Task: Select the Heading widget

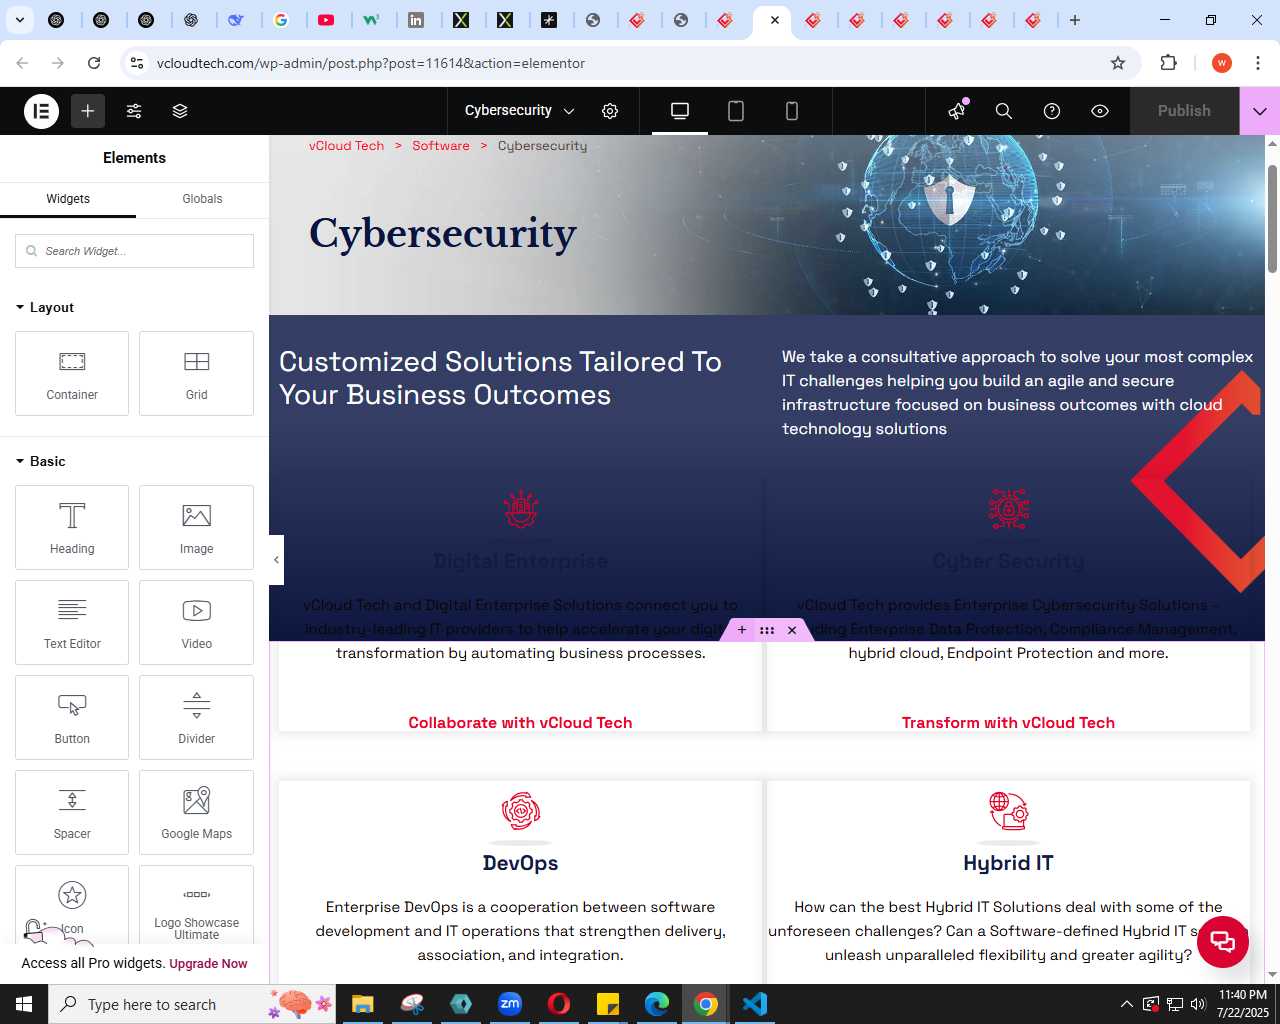Action: (x=72, y=527)
